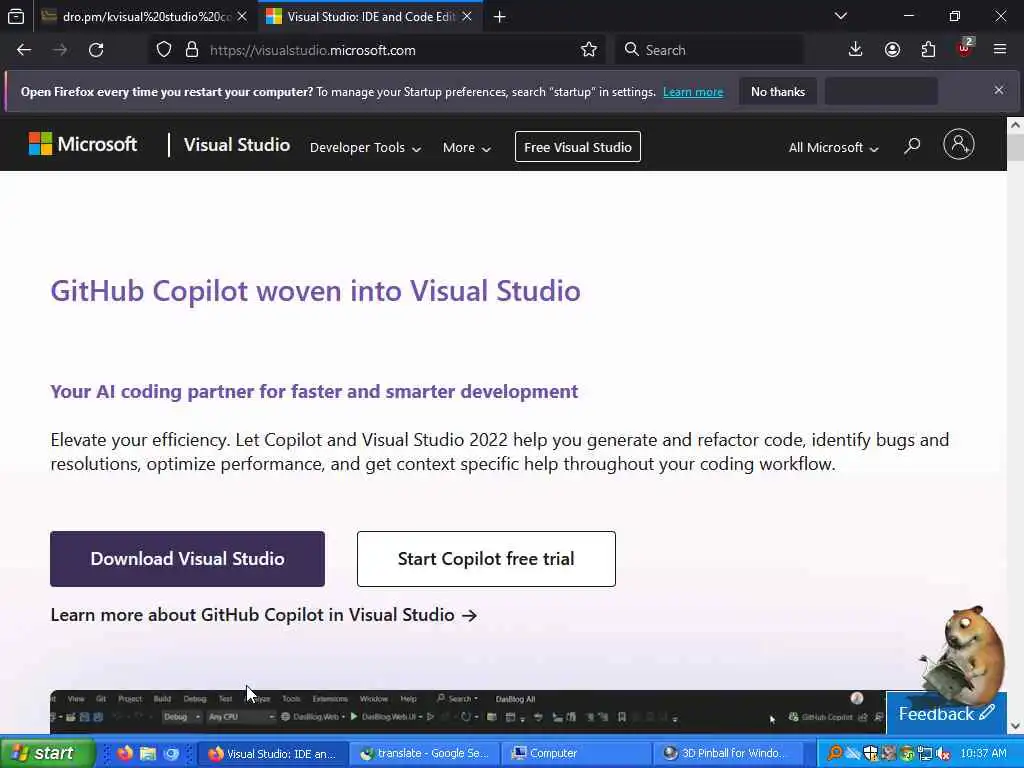
Task: Click the network computers tray icon
Action: [925, 753]
